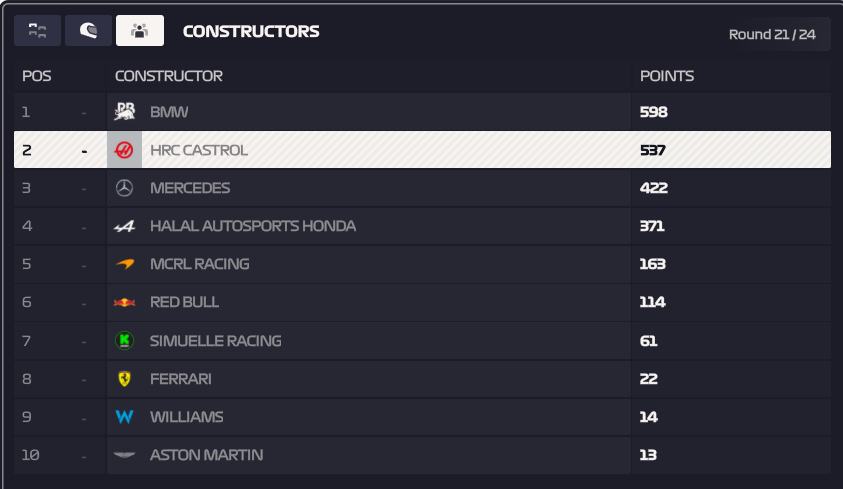
Task: Click the Simuelle Racing green logo
Action: (x=124, y=340)
